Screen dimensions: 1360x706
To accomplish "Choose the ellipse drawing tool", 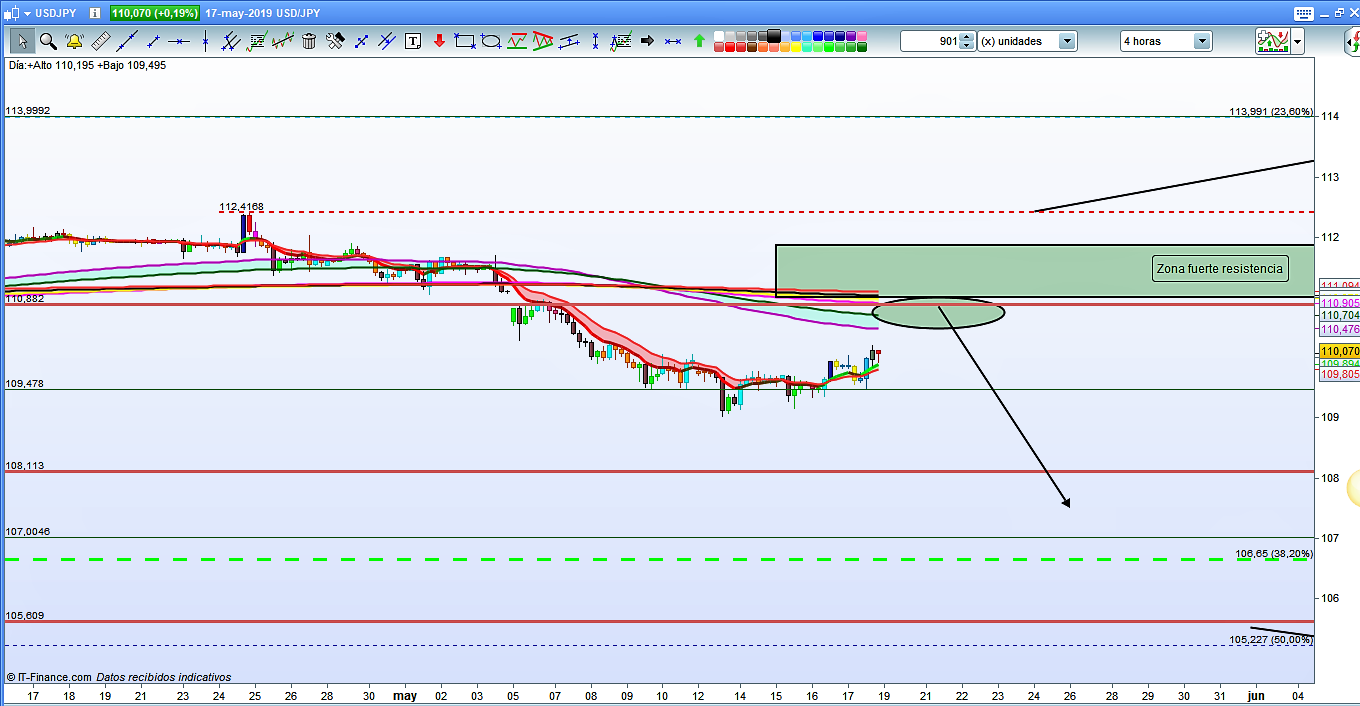I will point(490,41).
